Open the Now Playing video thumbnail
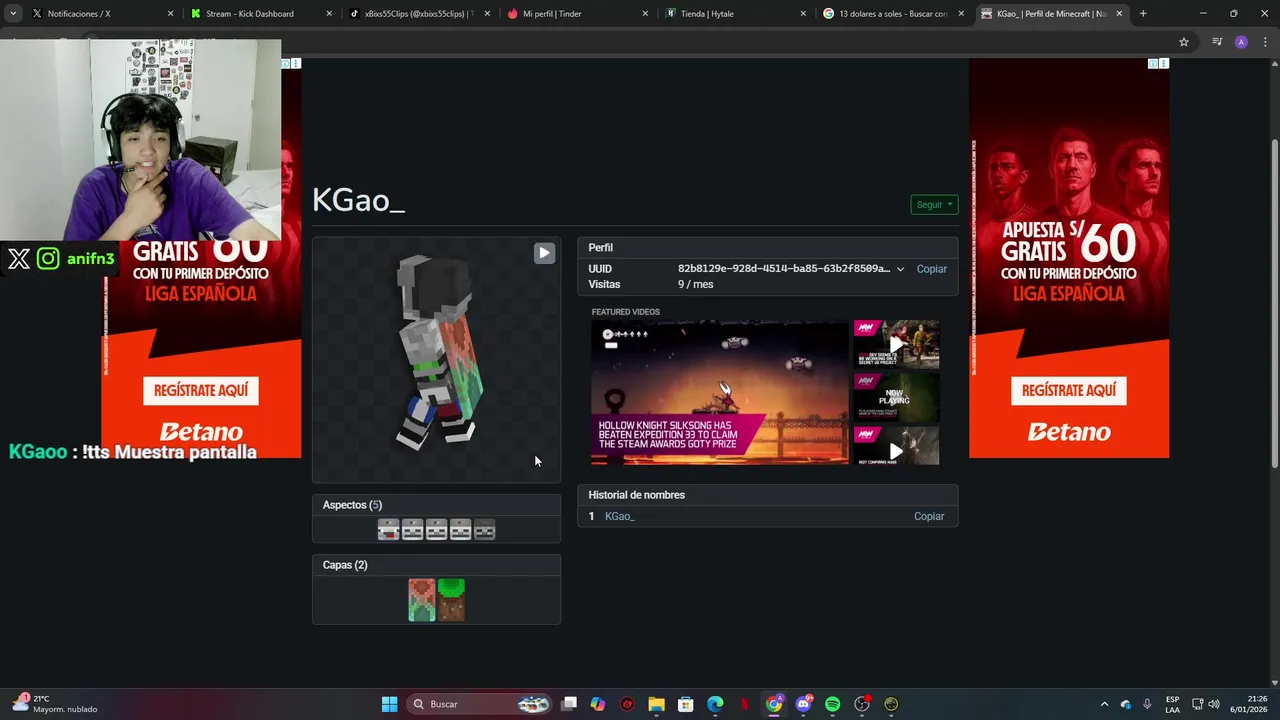Viewport: 1280px width, 720px height. pyautogui.click(x=896, y=397)
